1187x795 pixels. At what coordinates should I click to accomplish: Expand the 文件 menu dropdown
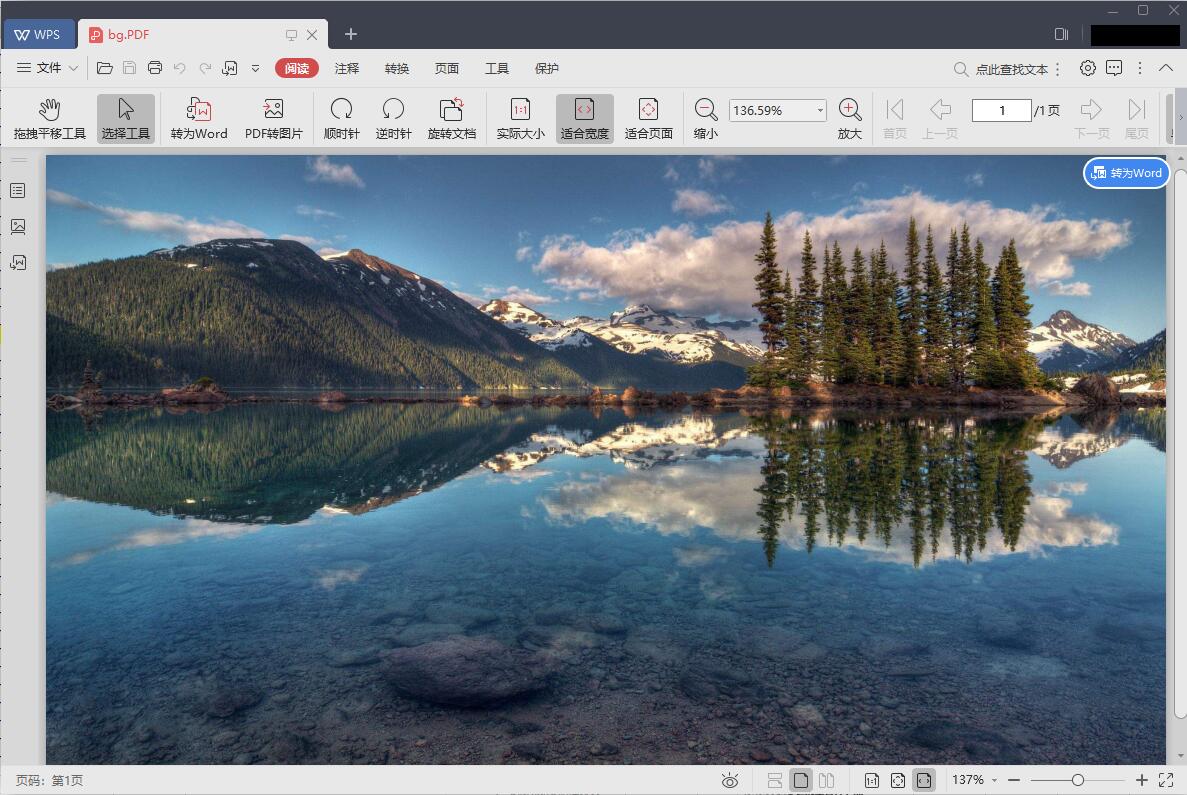point(48,68)
